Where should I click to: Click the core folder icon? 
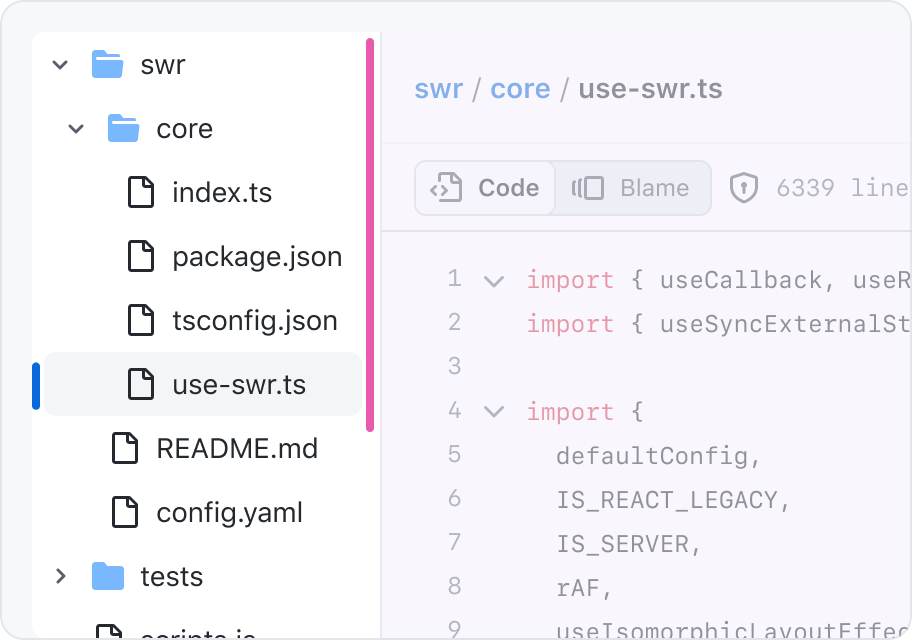pyautogui.click(x=123, y=128)
